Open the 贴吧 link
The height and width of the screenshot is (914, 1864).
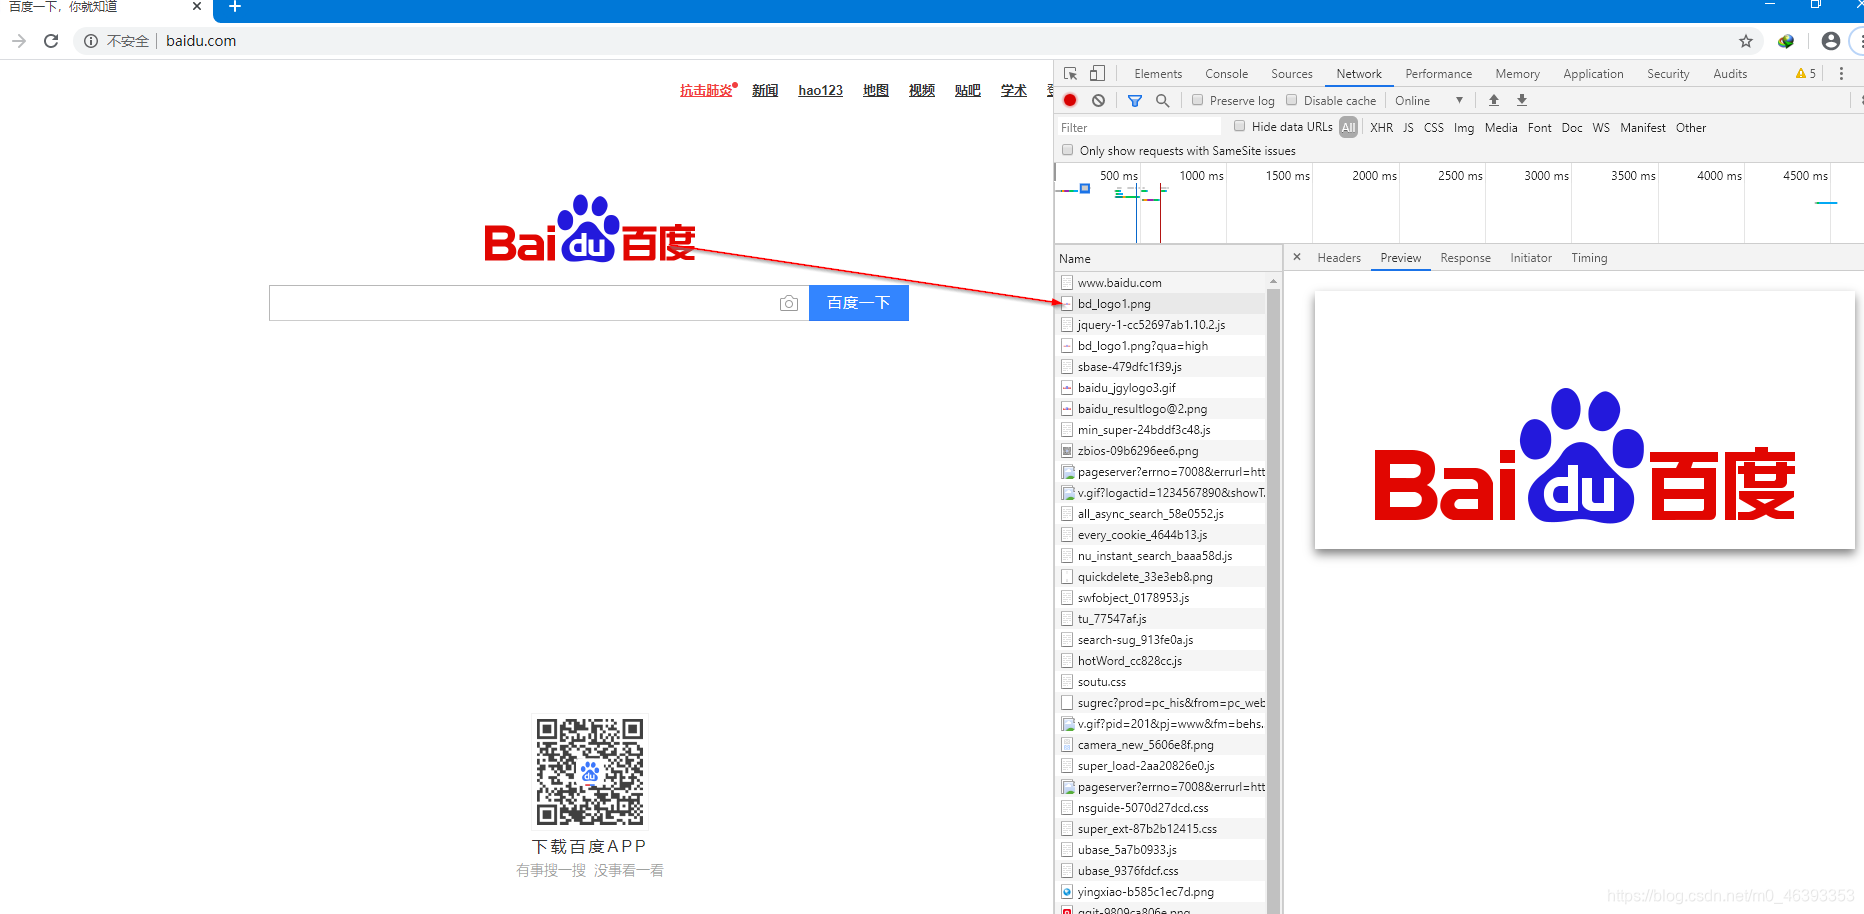click(968, 90)
